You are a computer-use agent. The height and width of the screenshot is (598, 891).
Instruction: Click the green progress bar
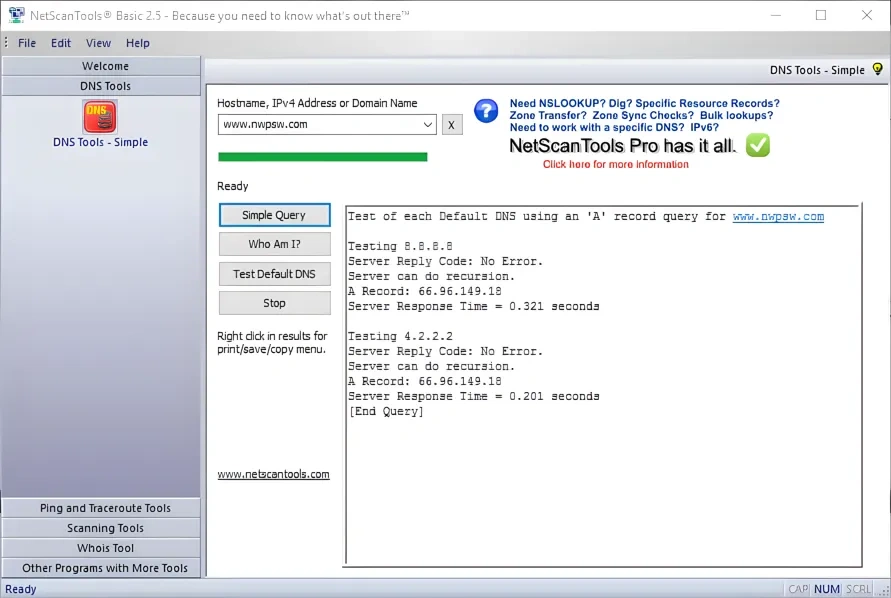(323, 157)
